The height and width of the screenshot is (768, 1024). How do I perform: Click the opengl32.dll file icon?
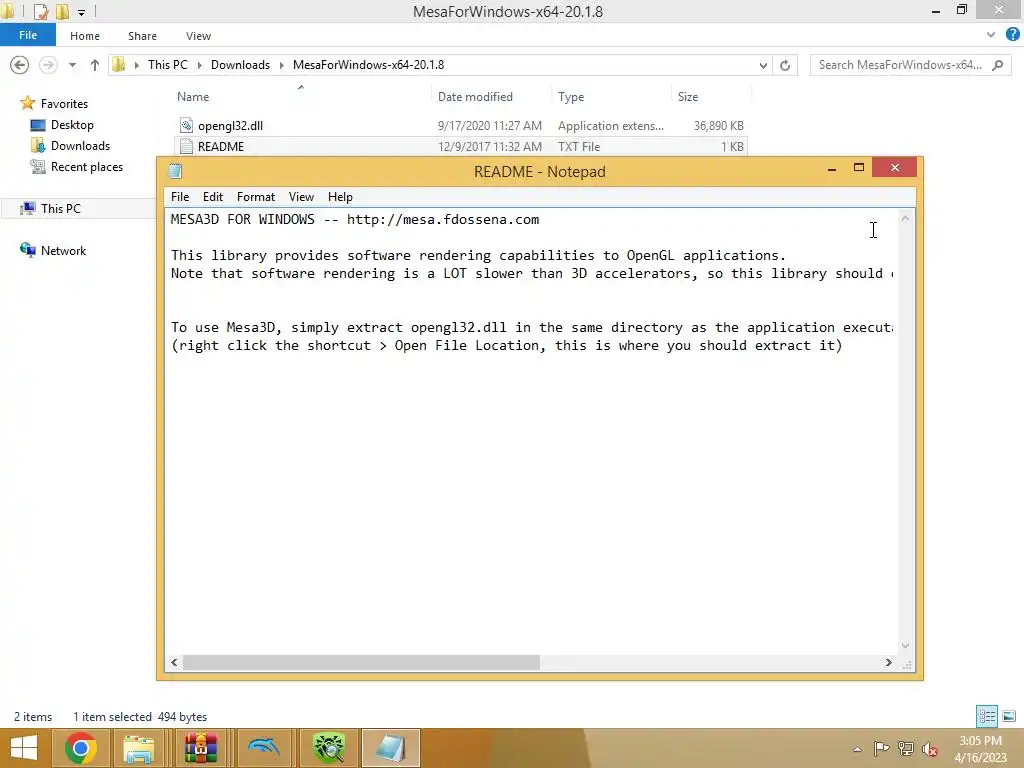point(186,125)
